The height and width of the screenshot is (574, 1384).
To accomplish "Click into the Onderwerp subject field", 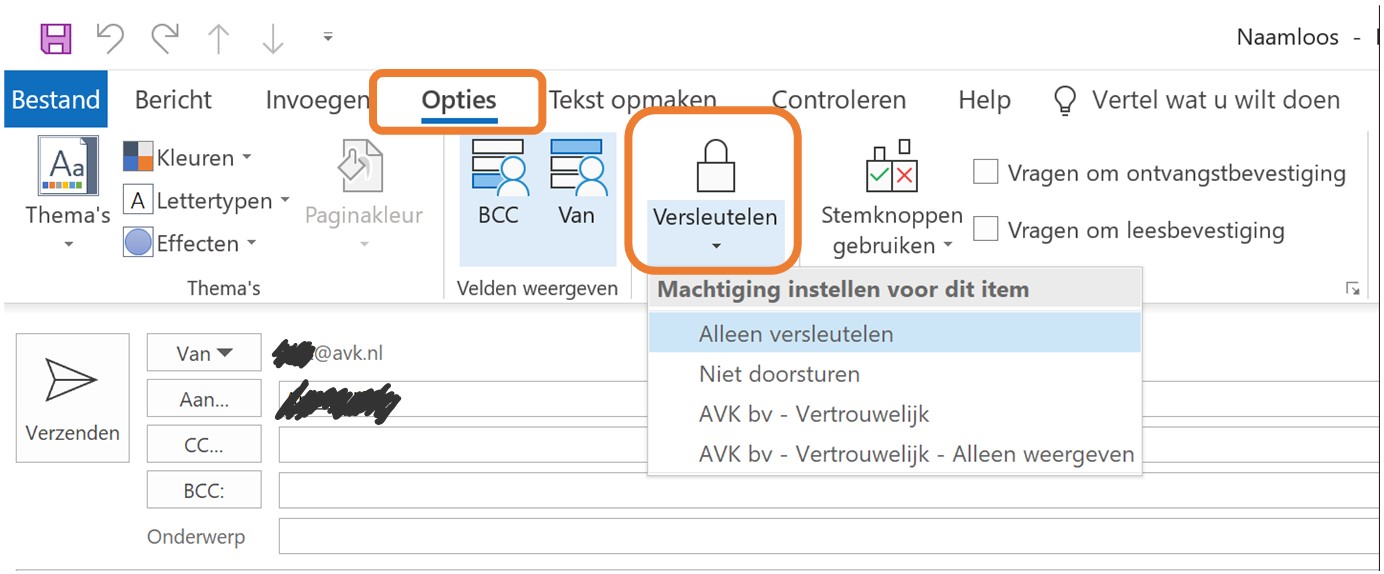I will pyautogui.click(x=828, y=536).
